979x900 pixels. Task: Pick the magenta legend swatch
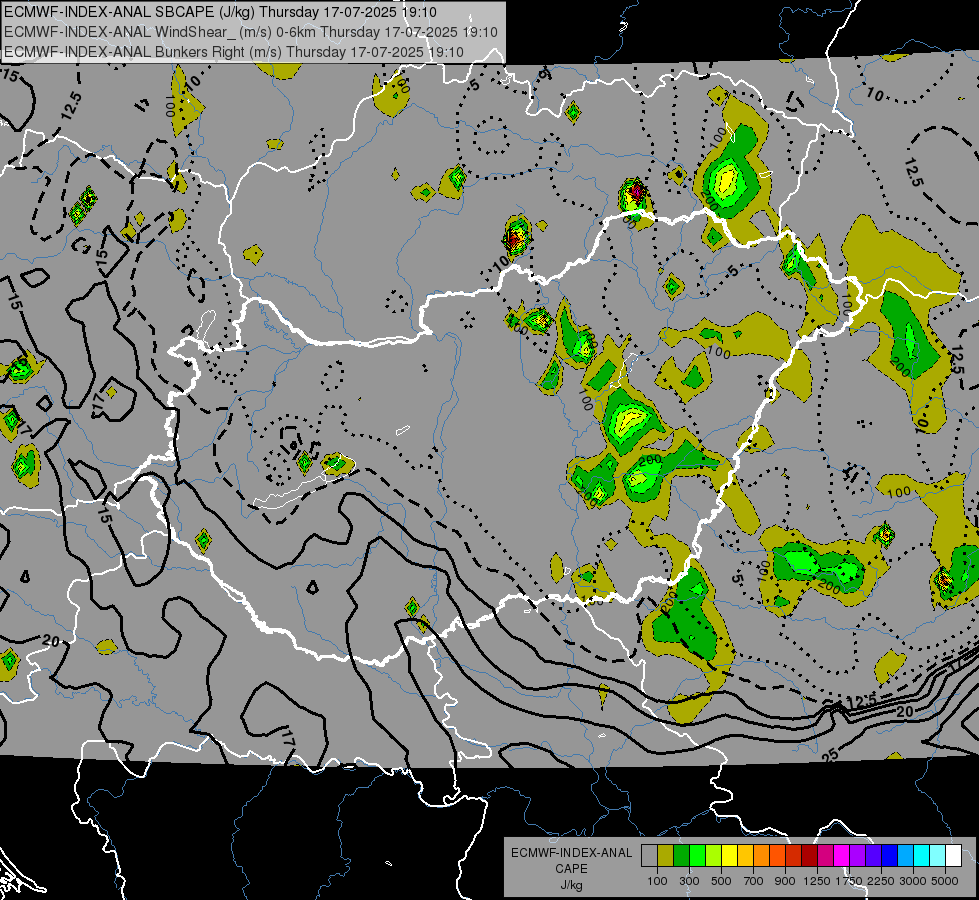[842, 856]
